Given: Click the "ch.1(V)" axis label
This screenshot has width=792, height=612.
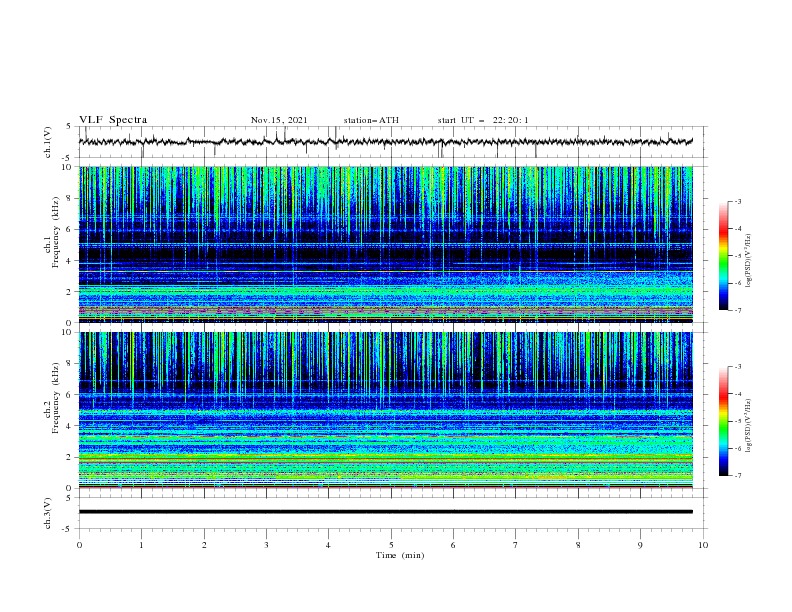Looking at the screenshot, I should [48, 142].
